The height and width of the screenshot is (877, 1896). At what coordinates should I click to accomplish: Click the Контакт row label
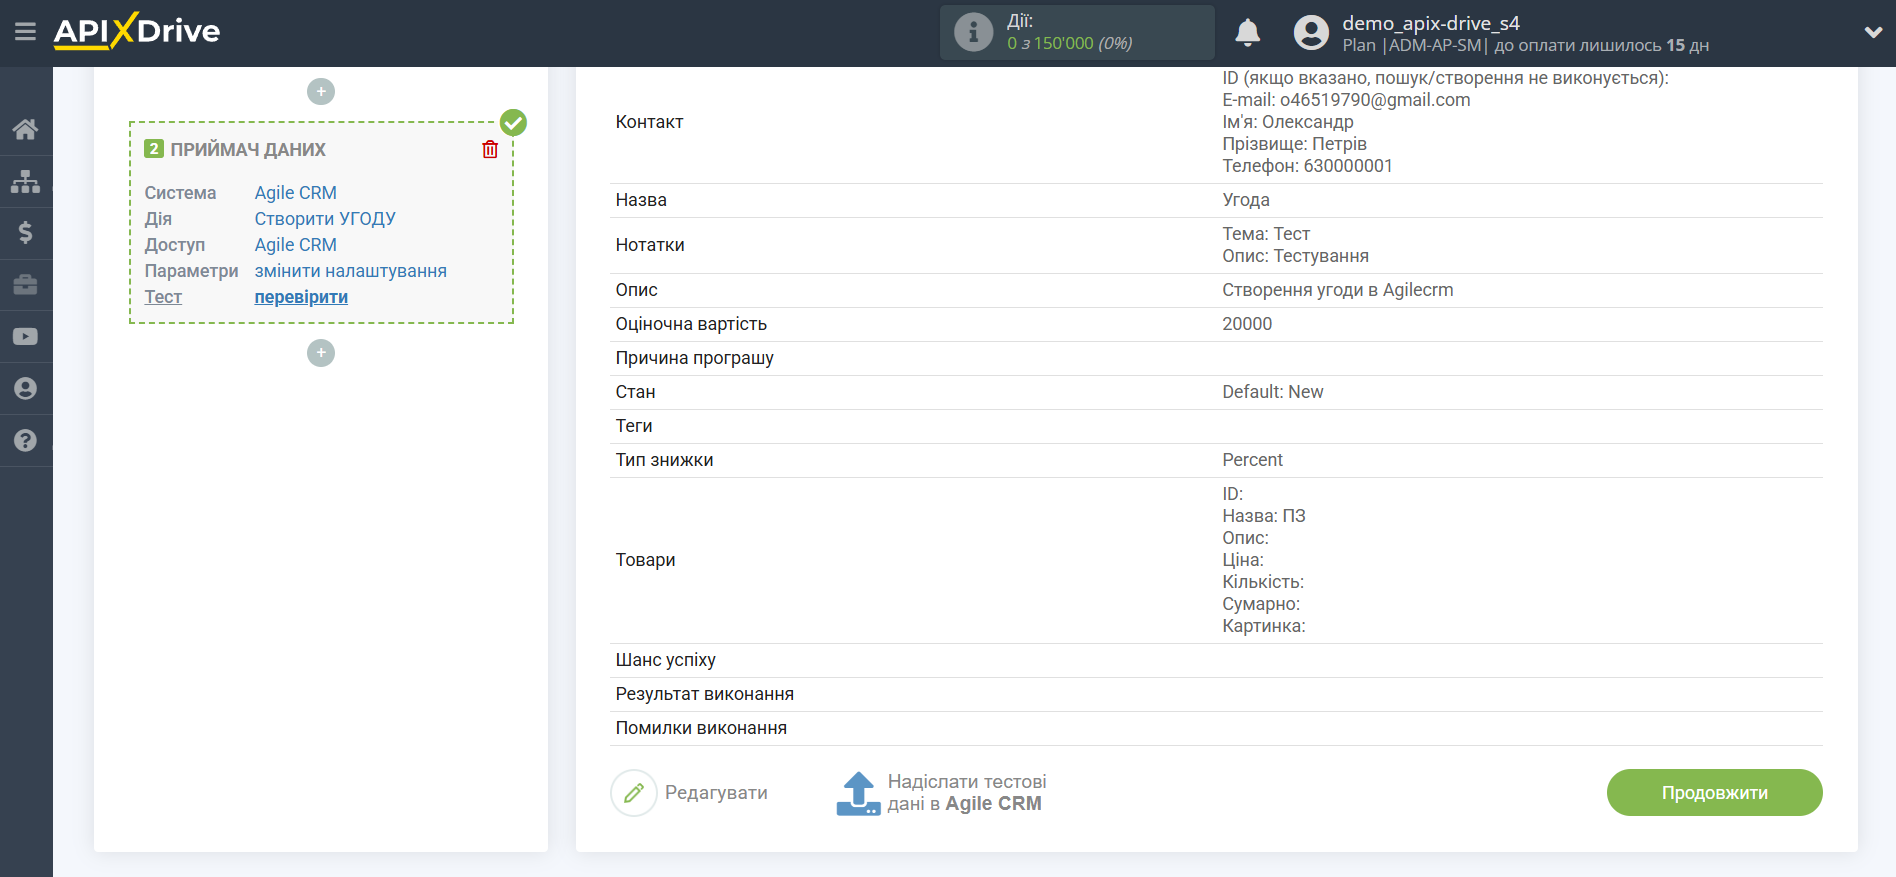(649, 122)
